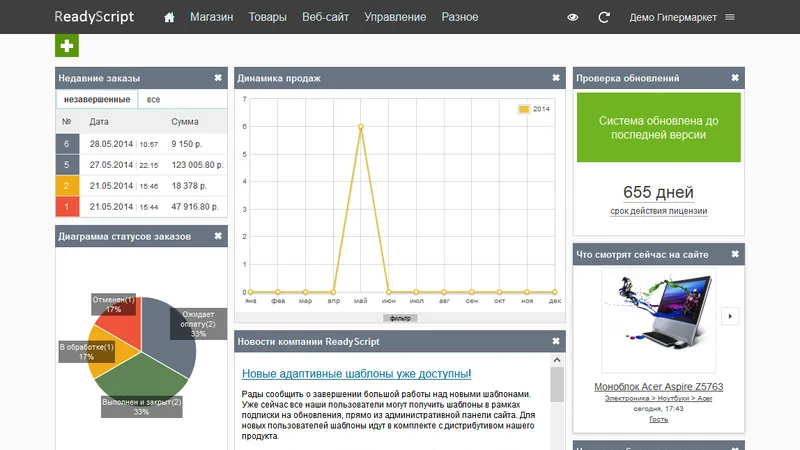
Task: Close the Проверка обновлений widget
Action: (x=735, y=78)
